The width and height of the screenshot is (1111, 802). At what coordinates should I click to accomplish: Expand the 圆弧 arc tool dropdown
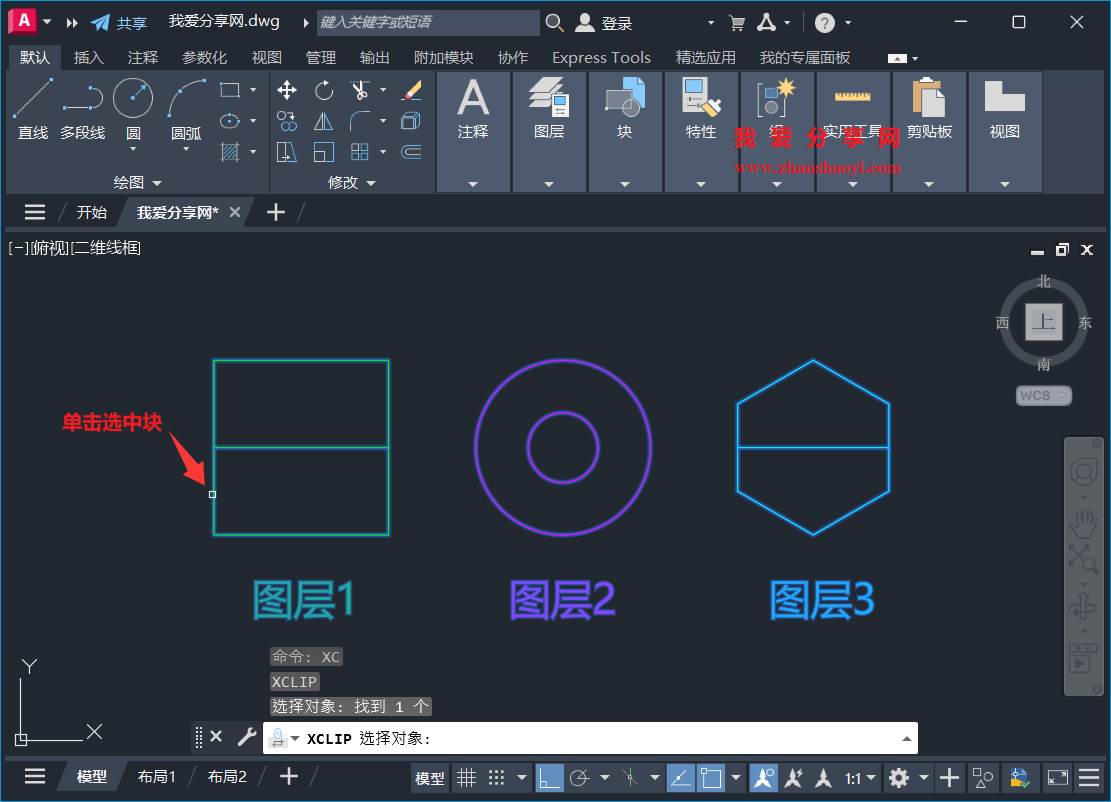(x=186, y=150)
